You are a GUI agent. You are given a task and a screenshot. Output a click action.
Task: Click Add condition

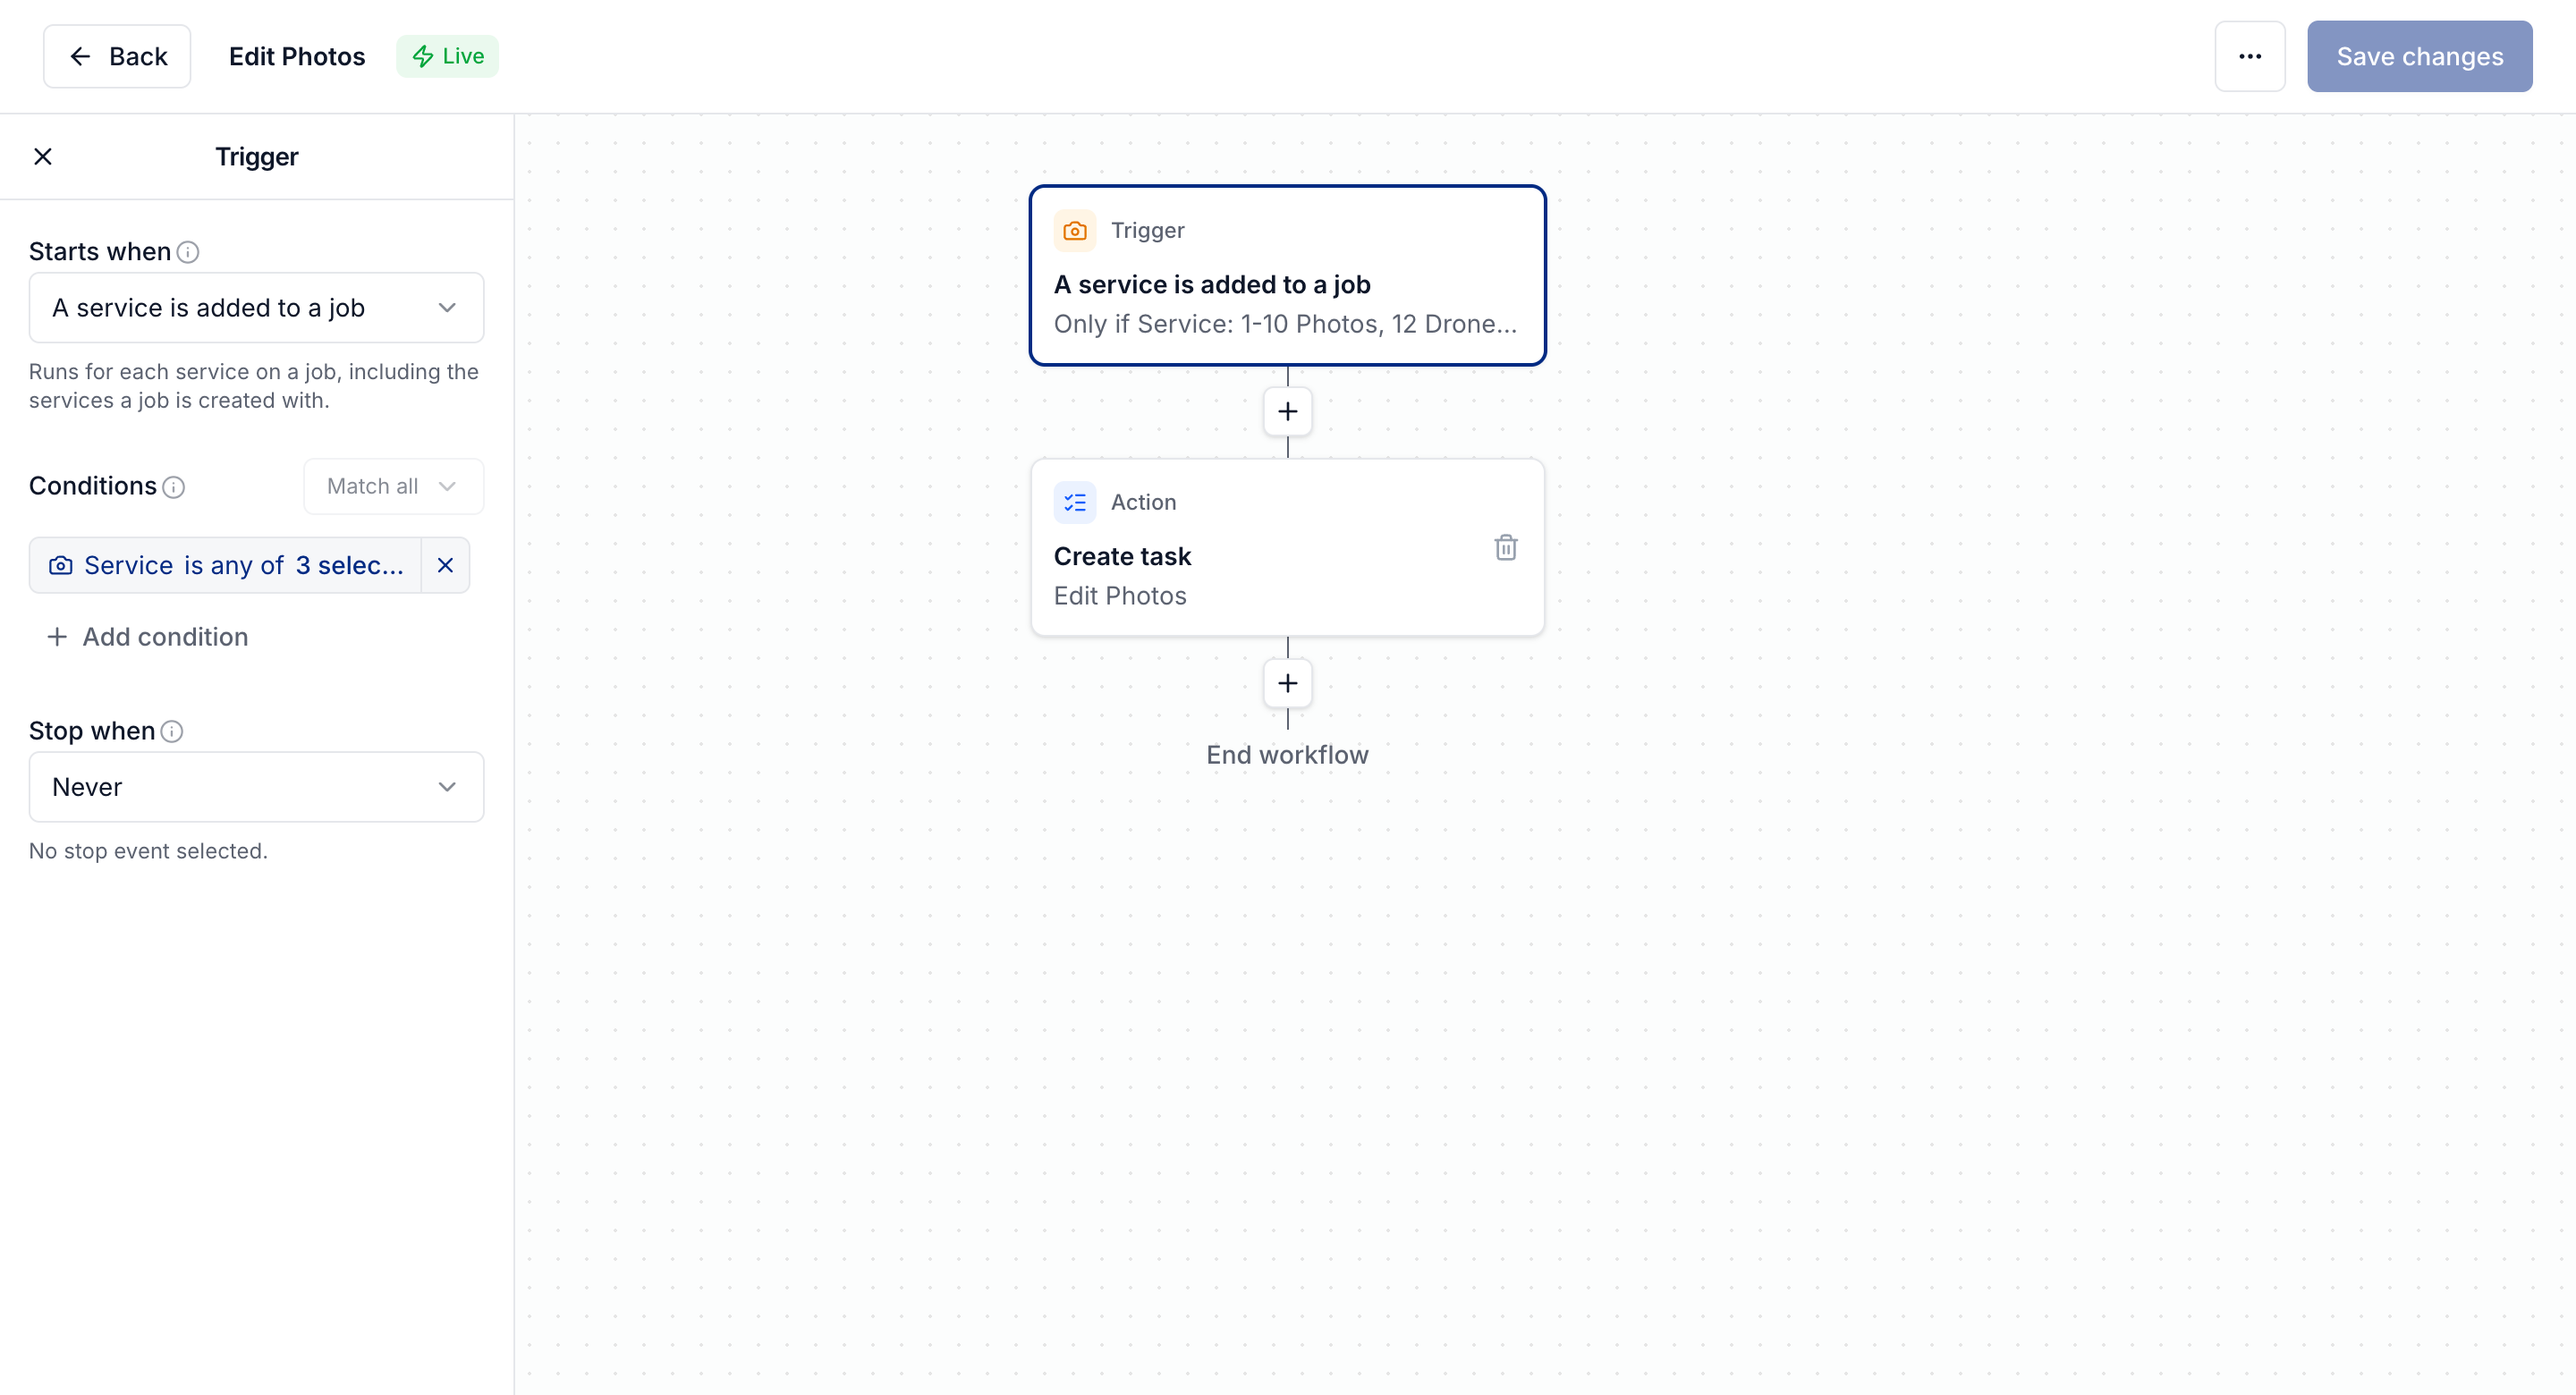(147, 637)
